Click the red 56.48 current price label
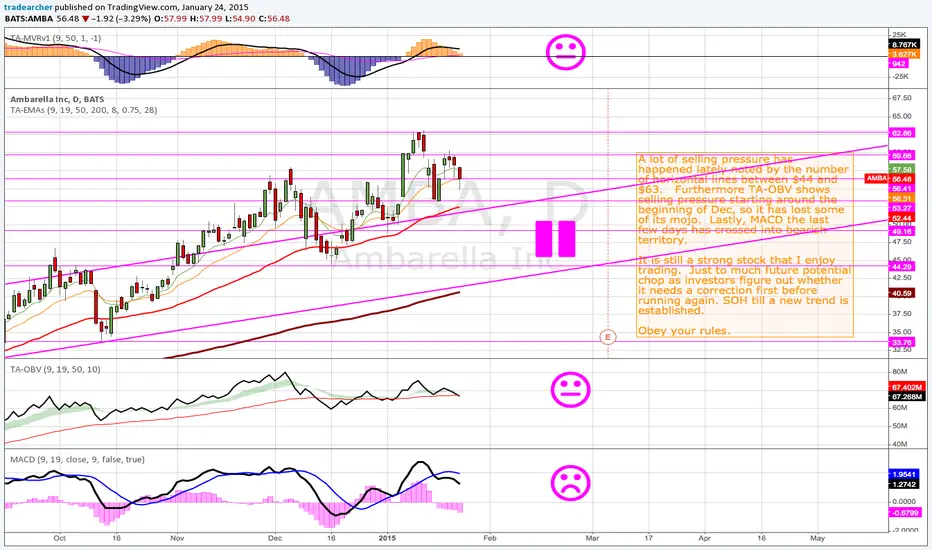 [x=902, y=179]
